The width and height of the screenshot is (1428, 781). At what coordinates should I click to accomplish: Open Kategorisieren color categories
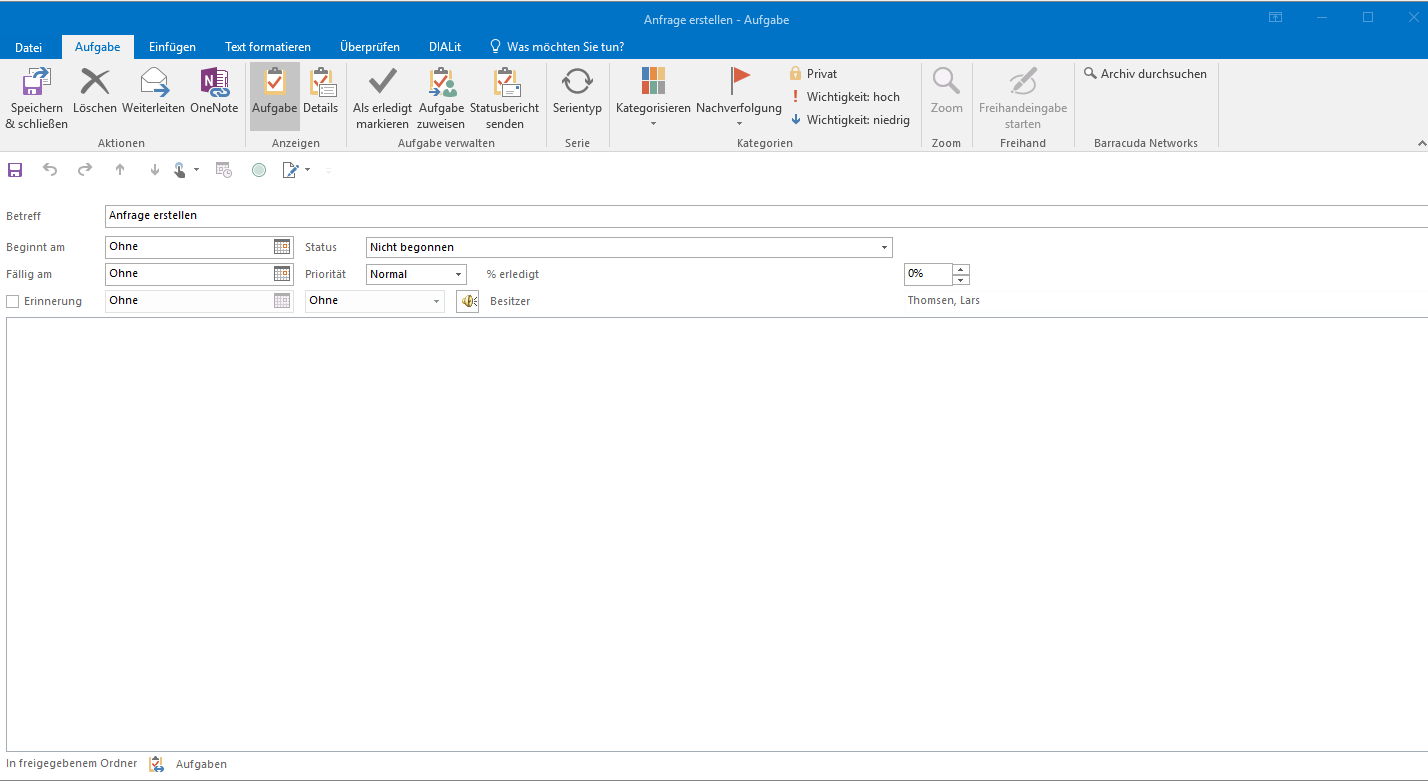653,97
